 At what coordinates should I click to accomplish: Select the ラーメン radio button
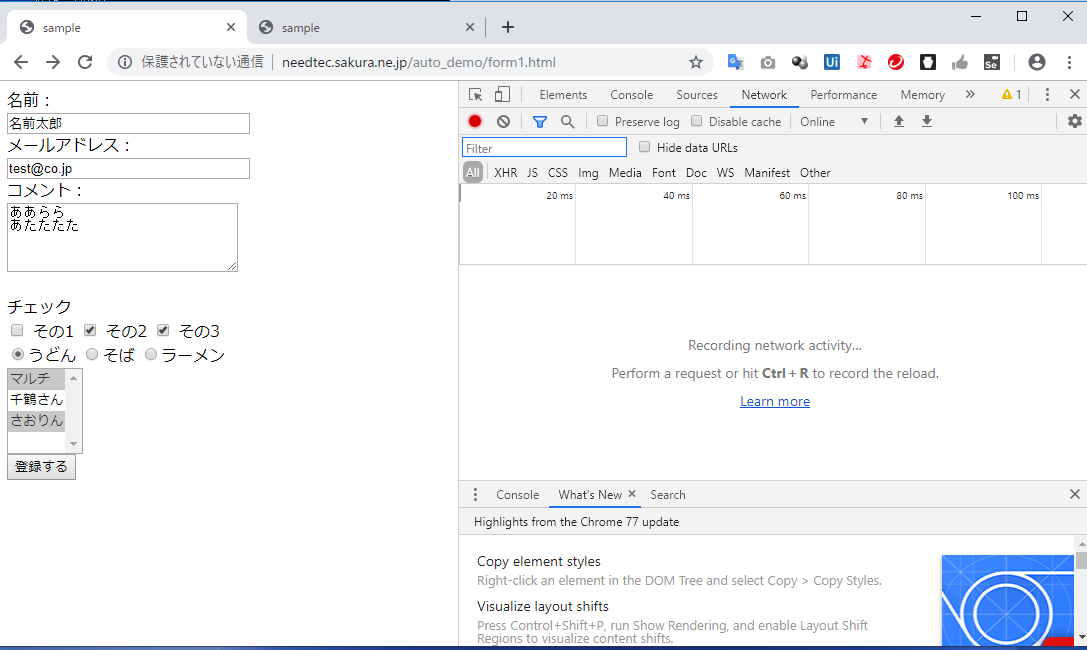(150, 354)
